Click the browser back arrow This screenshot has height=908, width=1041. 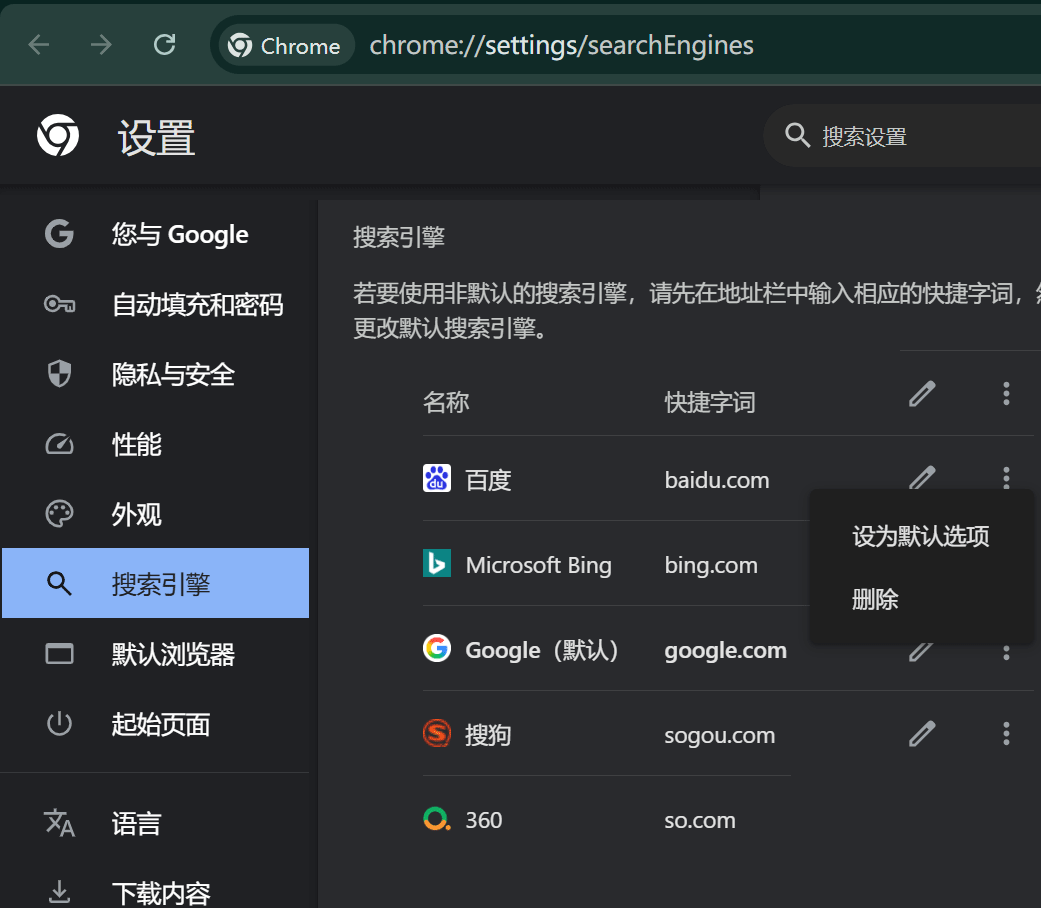click(39, 45)
